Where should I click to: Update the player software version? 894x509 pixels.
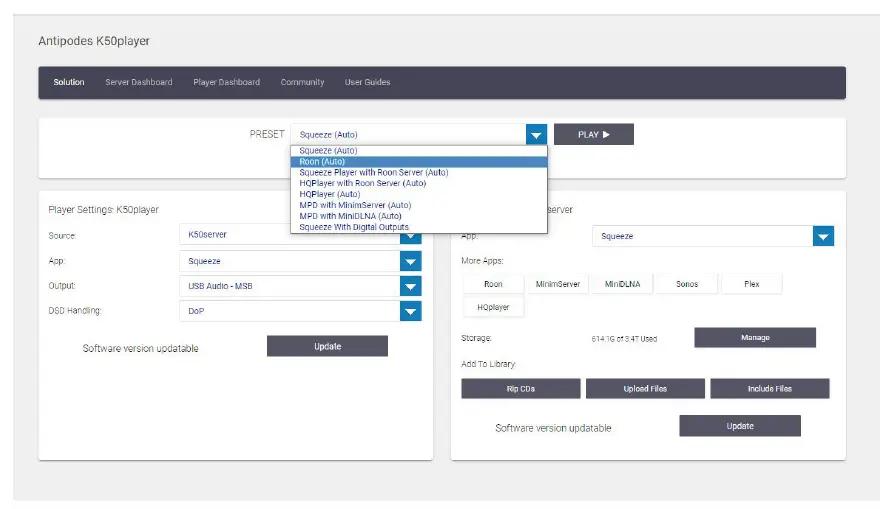(x=327, y=346)
